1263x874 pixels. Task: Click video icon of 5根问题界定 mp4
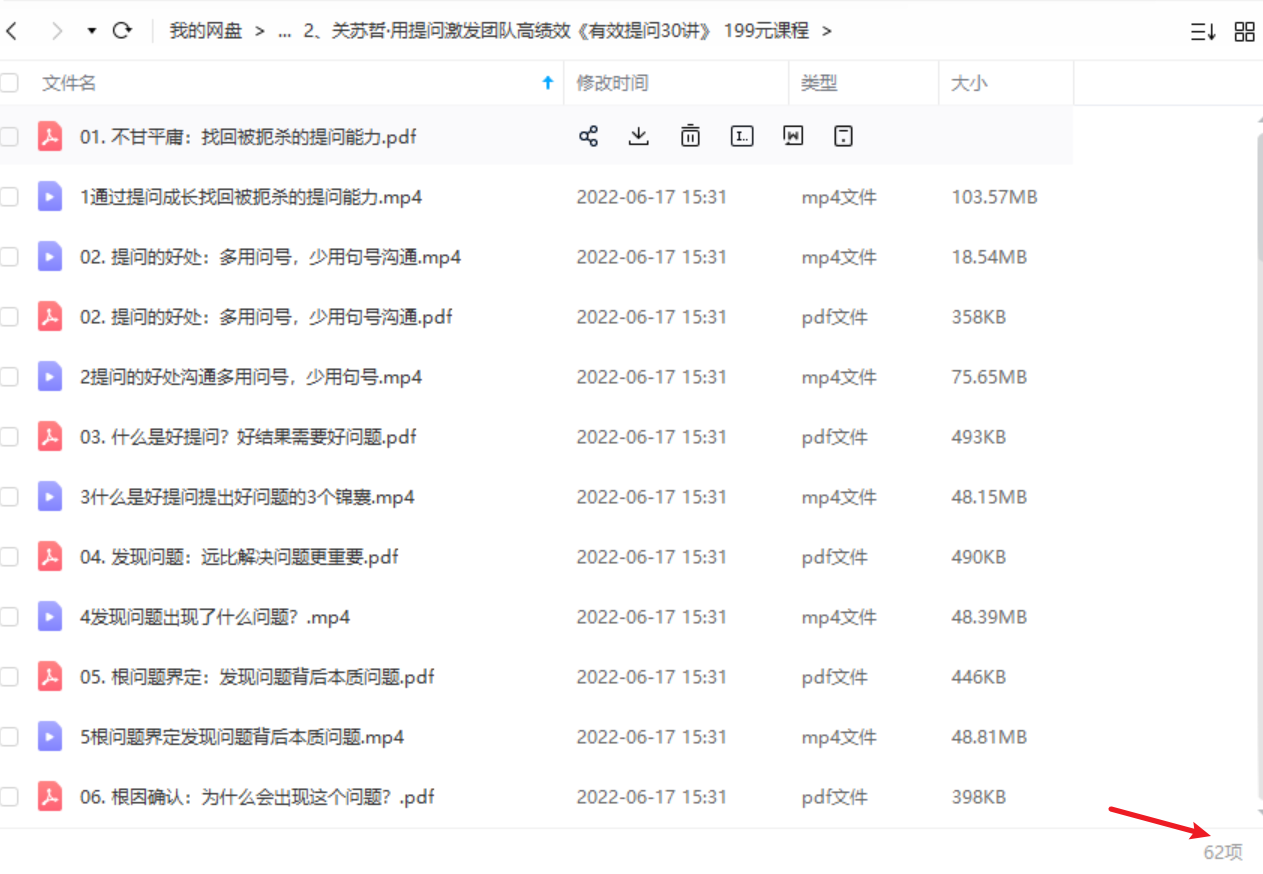coord(50,737)
